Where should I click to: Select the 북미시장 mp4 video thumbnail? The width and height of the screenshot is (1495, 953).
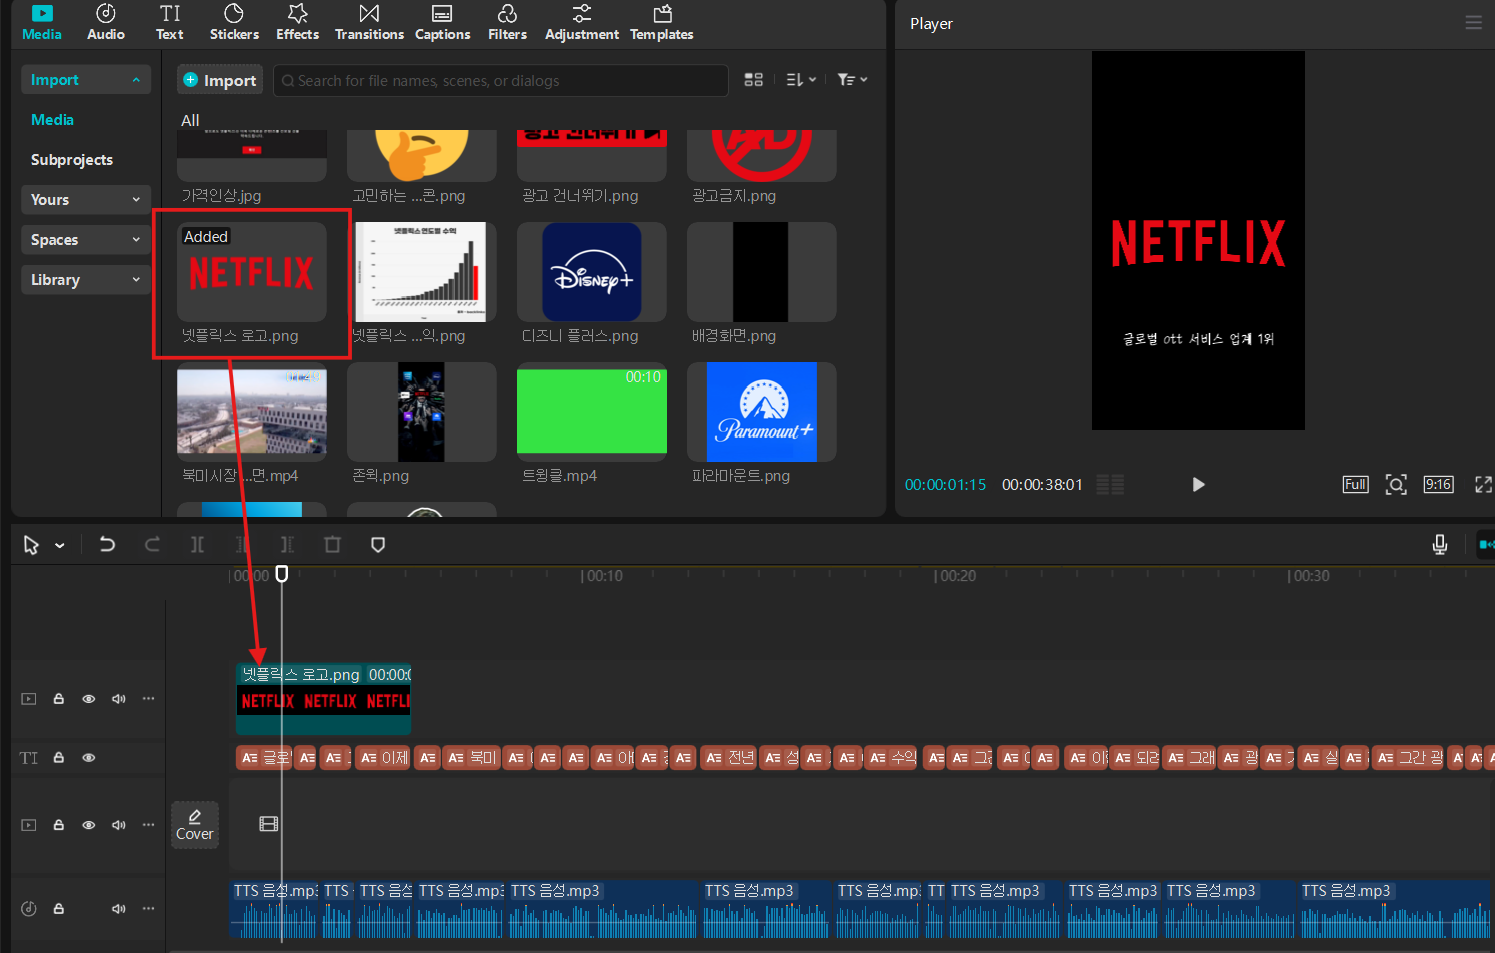252,412
